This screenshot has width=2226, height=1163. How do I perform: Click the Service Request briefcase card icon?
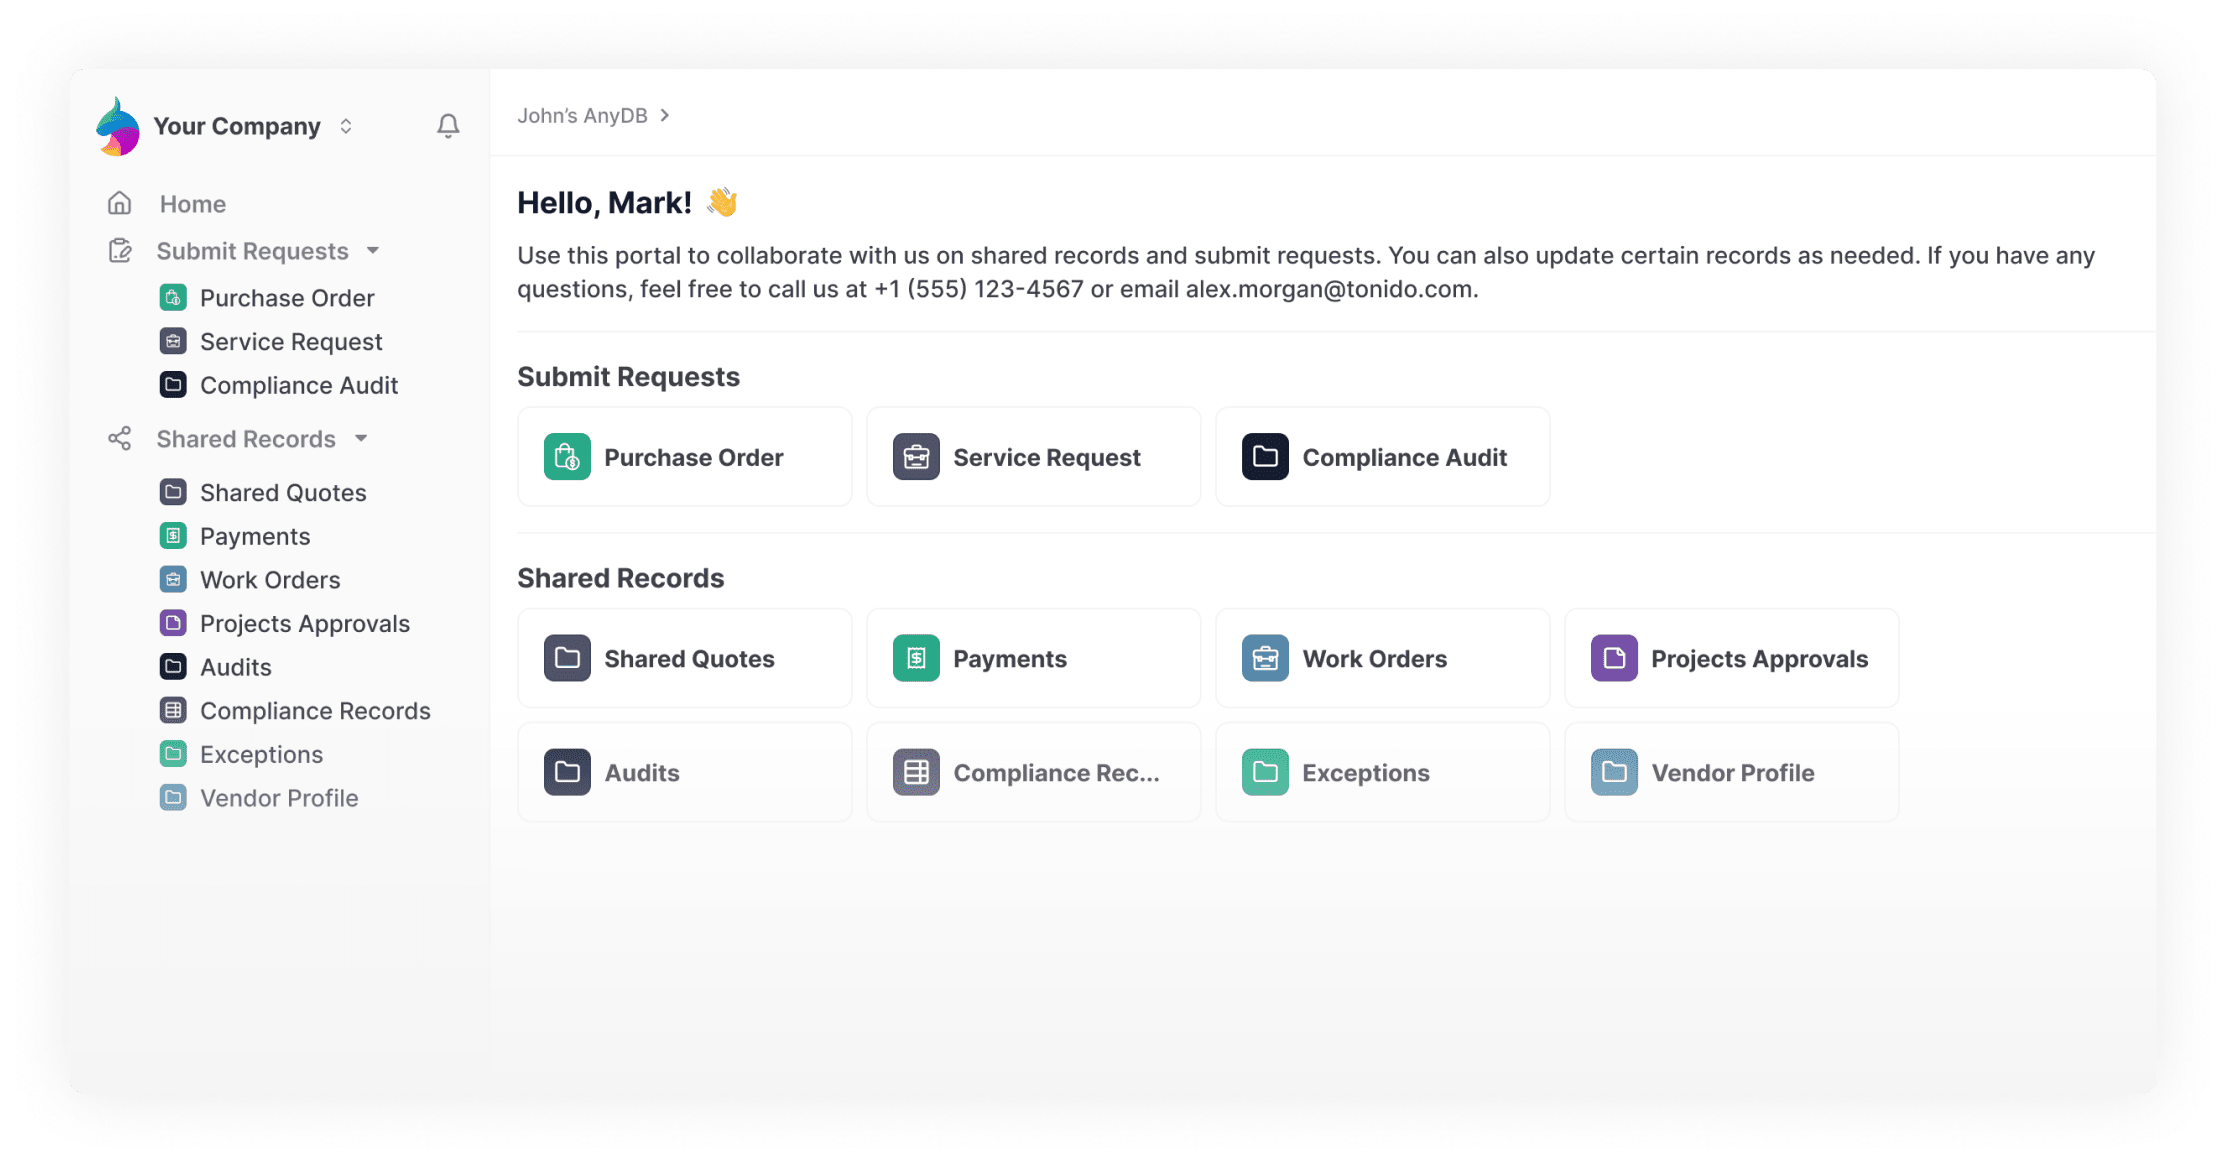[x=916, y=457]
